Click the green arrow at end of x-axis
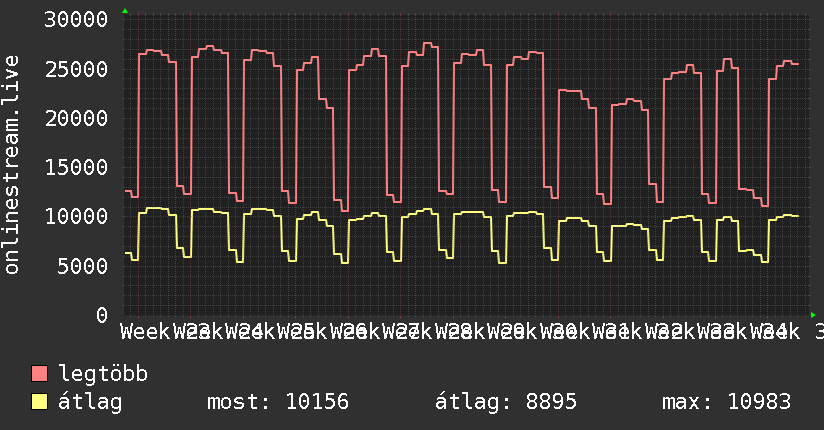824x430 pixels. [x=813, y=315]
